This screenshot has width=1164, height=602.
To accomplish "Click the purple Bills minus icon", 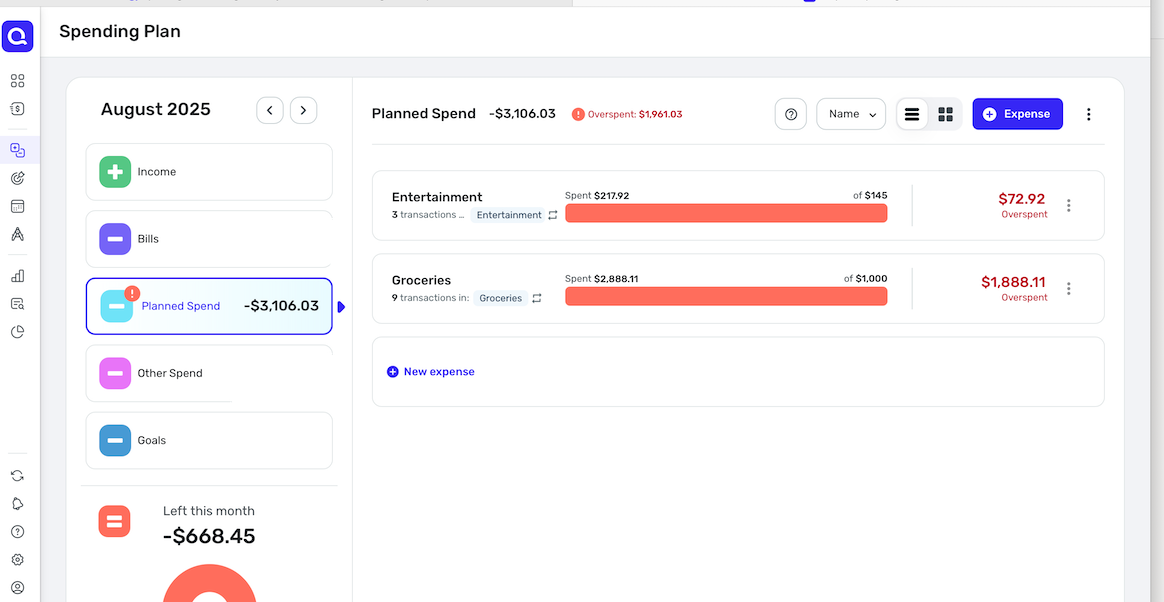I will (x=115, y=239).
